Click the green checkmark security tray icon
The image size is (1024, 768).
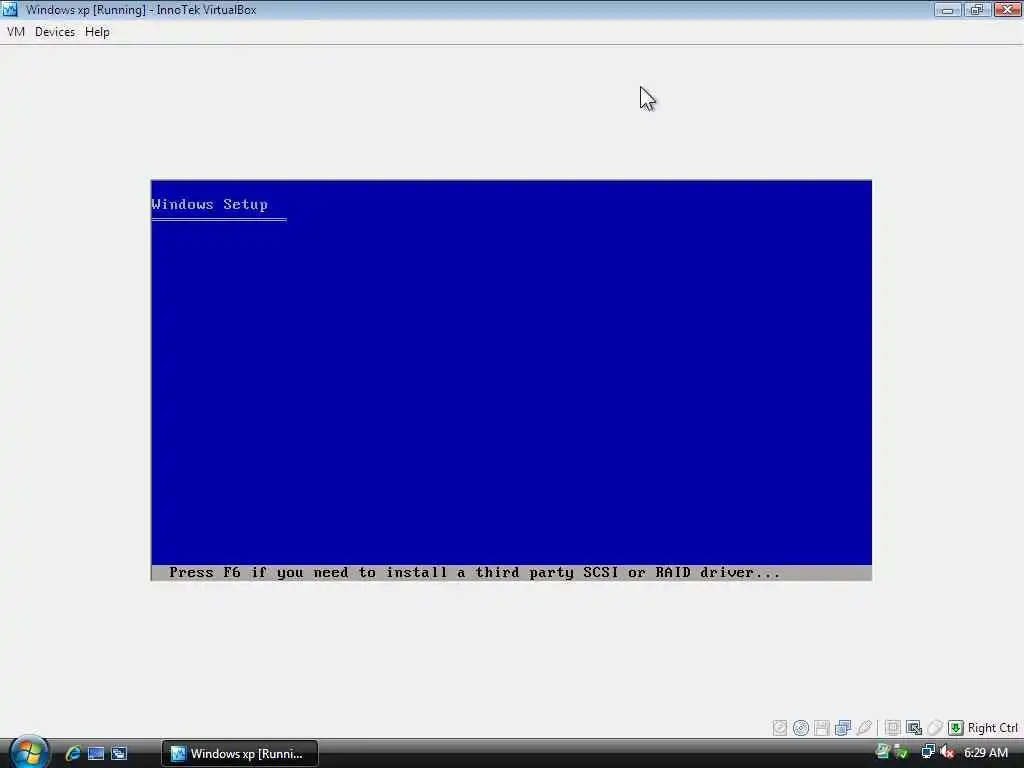click(x=902, y=753)
